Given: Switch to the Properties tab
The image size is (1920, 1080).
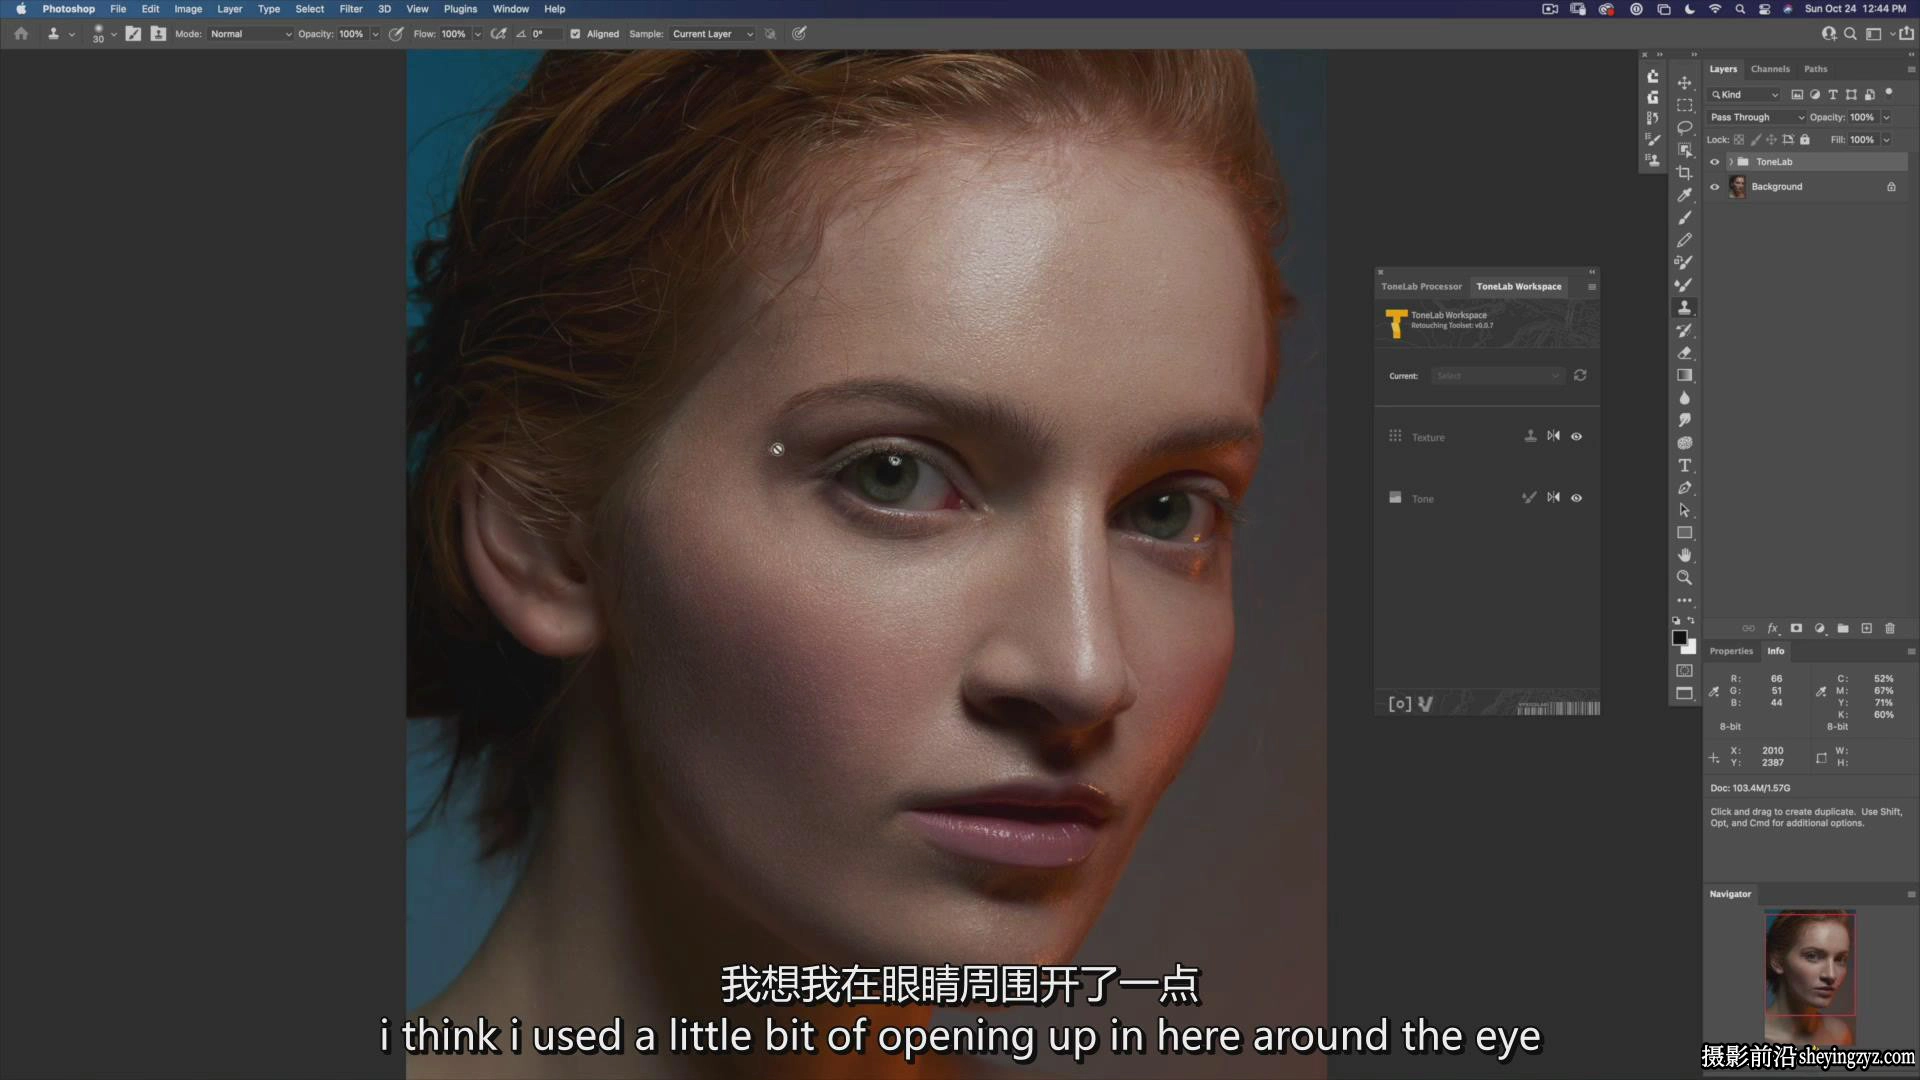Looking at the screenshot, I should tap(1731, 651).
